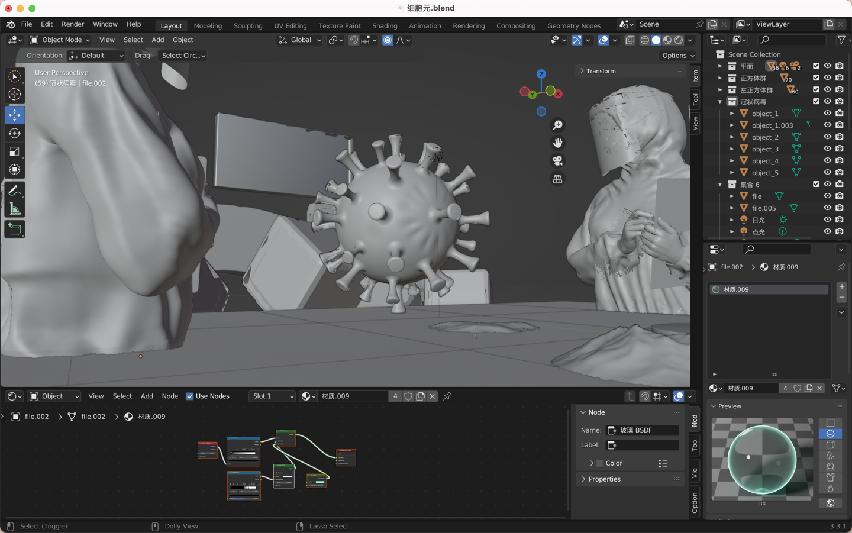Viewport: 852px width, 533px height.
Task: Open the Global orientation dropdown
Action: click(300, 40)
